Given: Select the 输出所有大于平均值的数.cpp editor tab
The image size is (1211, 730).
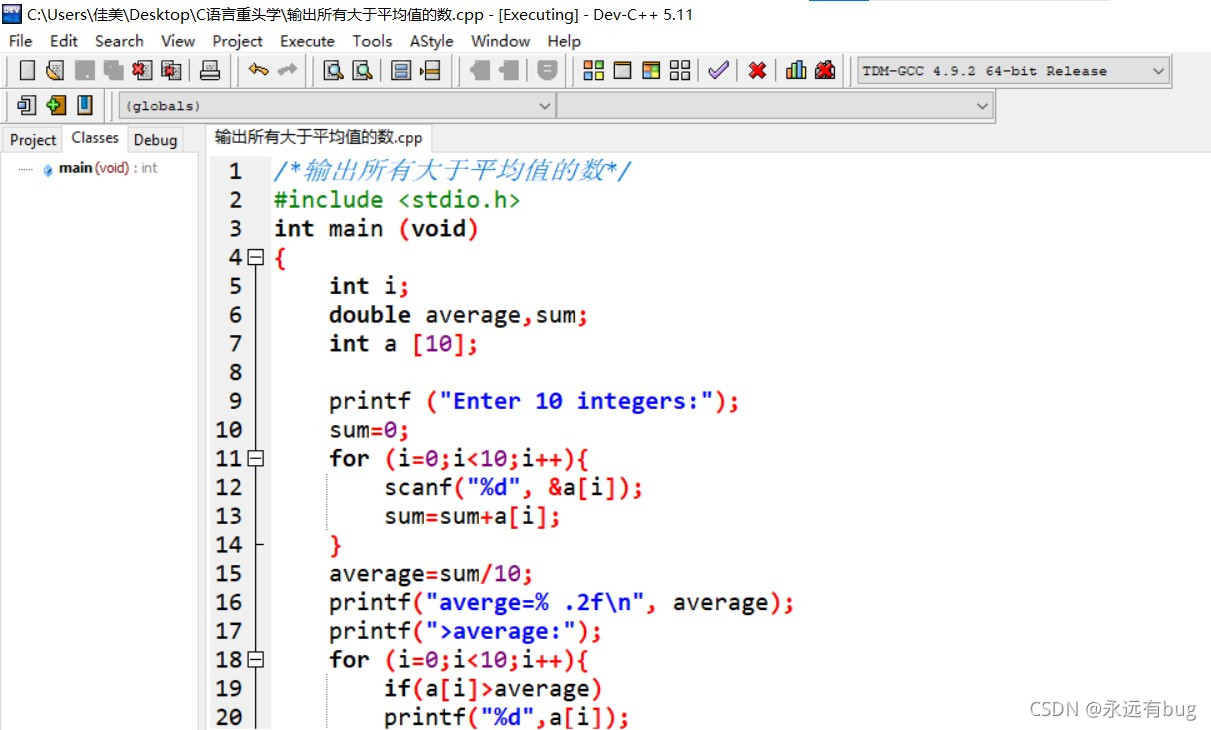Looking at the screenshot, I should 319,137.
